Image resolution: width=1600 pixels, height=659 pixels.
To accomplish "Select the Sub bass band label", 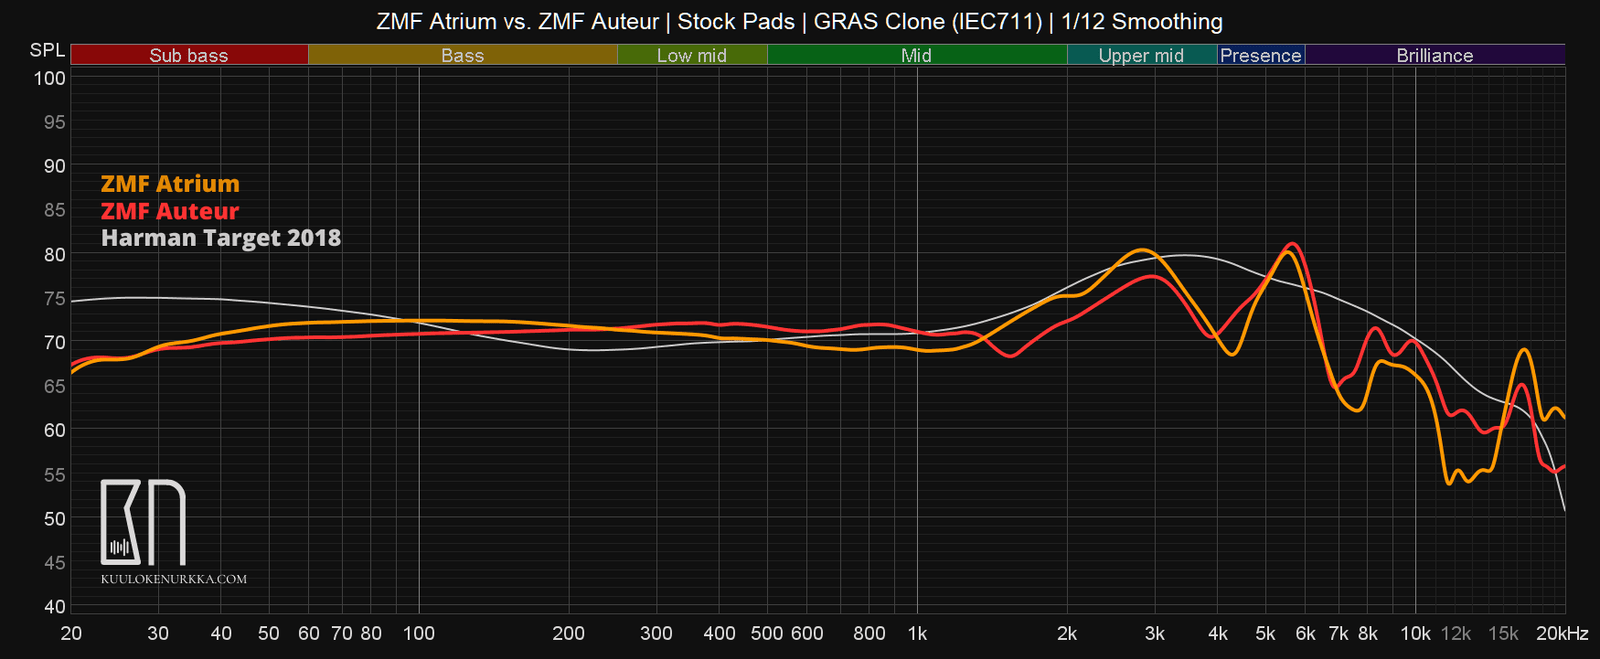I will coord(189,56).
